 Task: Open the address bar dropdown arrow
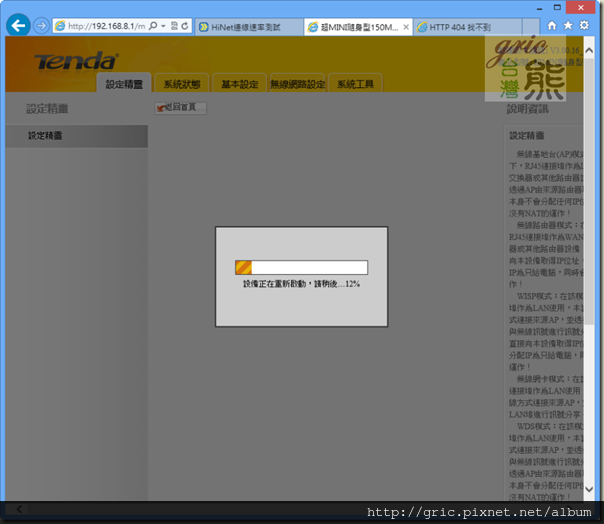[x=163, y=26]
